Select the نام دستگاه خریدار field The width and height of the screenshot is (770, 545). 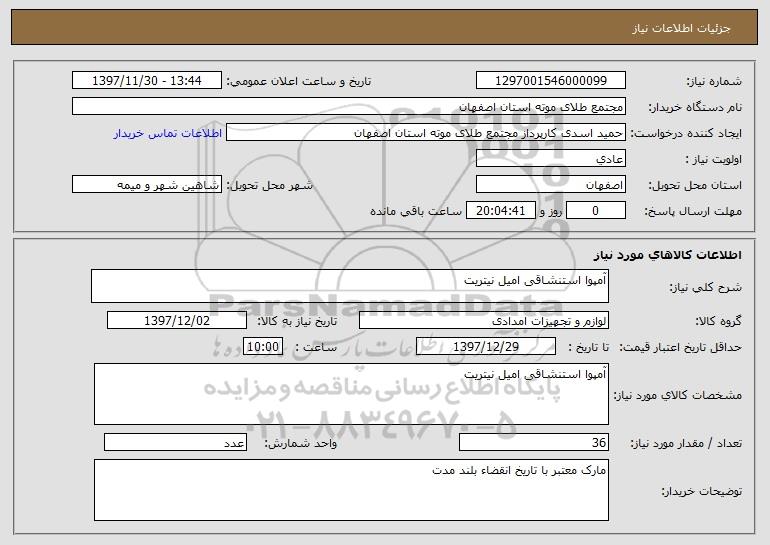349,107
